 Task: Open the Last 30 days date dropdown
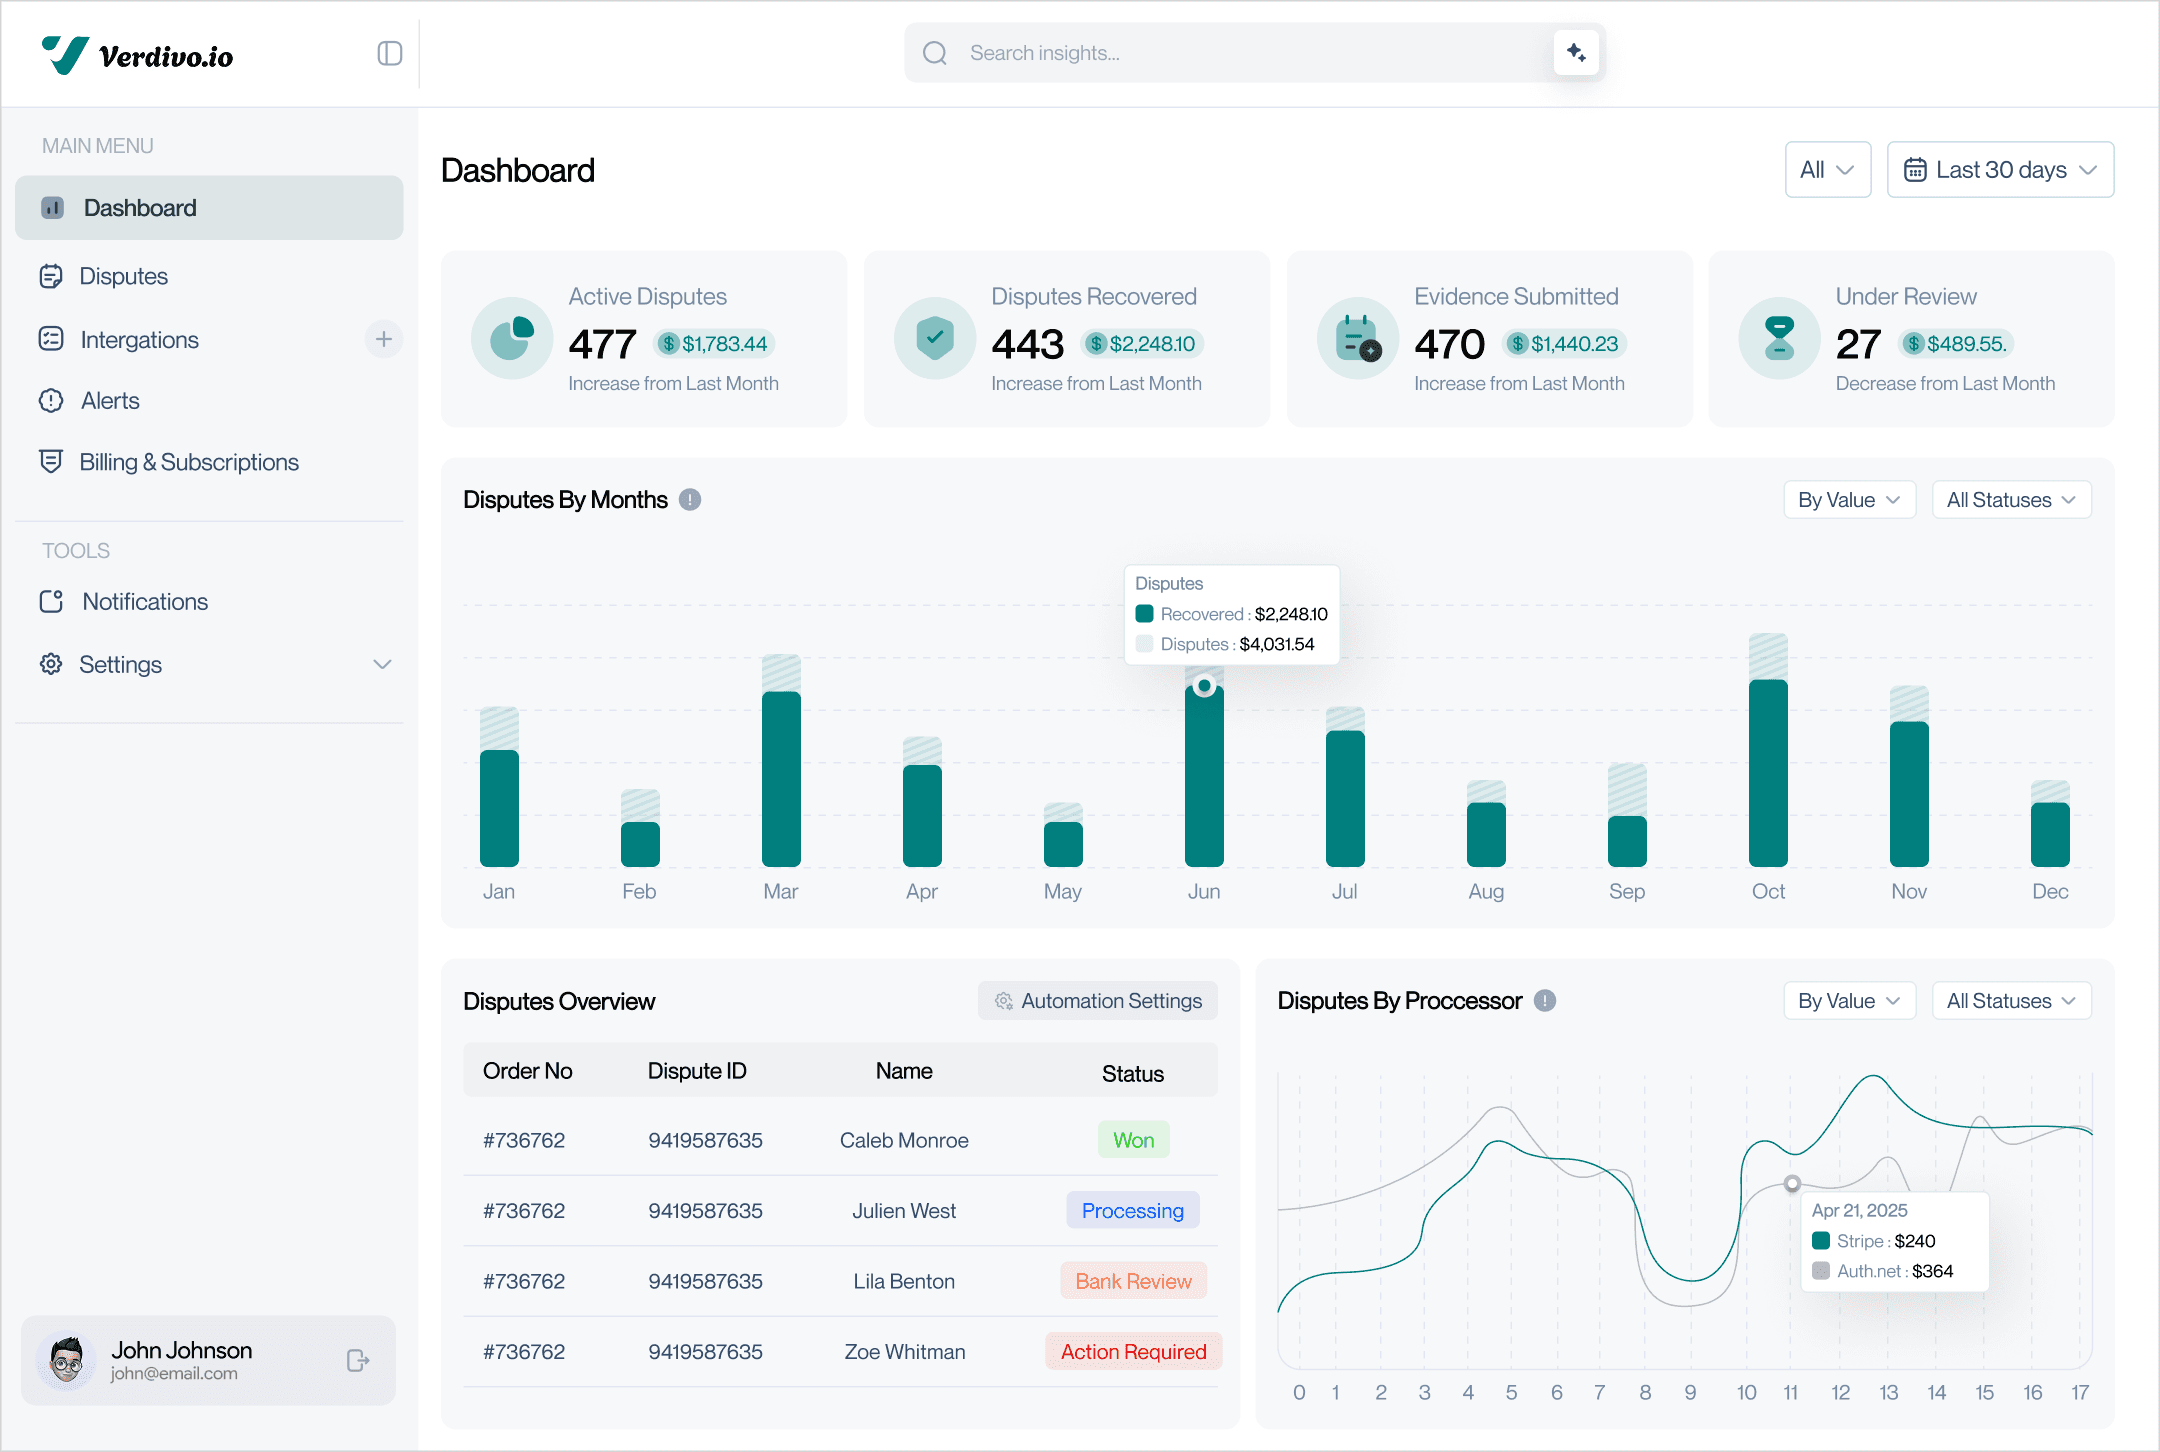(2000, 170)
